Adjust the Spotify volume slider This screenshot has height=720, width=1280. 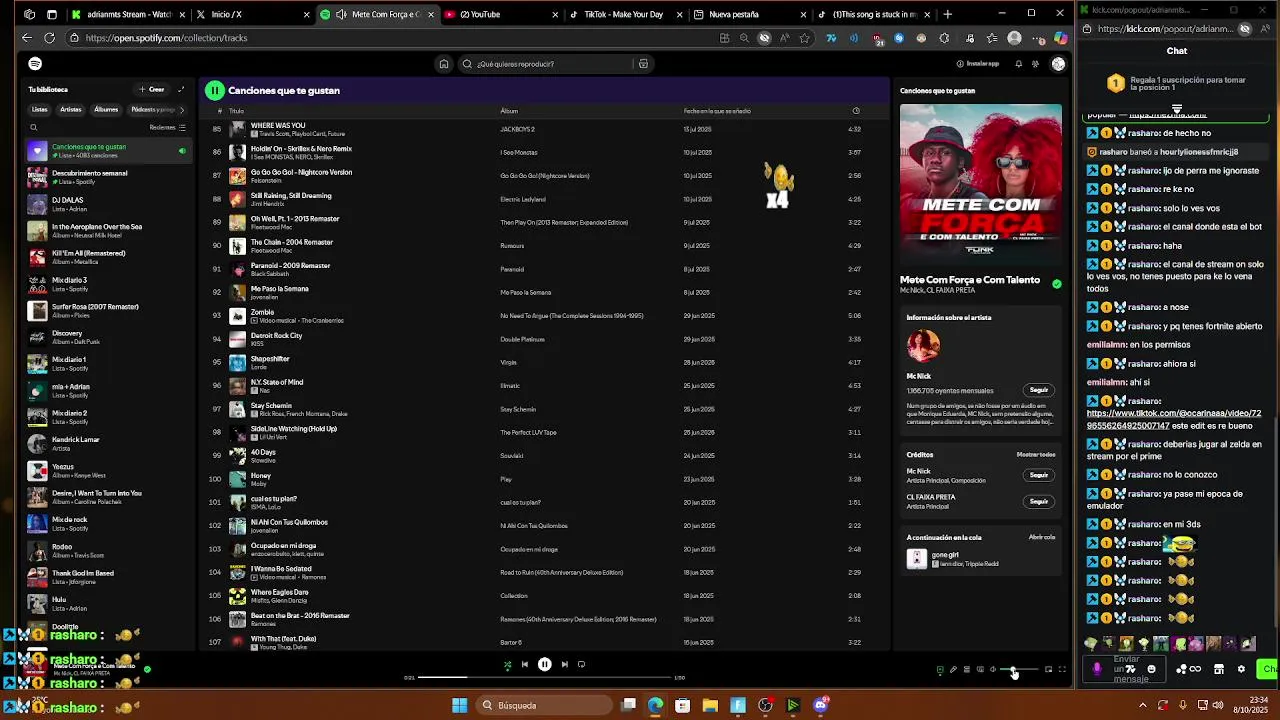pyautogui.click(x=1019, y=669)
